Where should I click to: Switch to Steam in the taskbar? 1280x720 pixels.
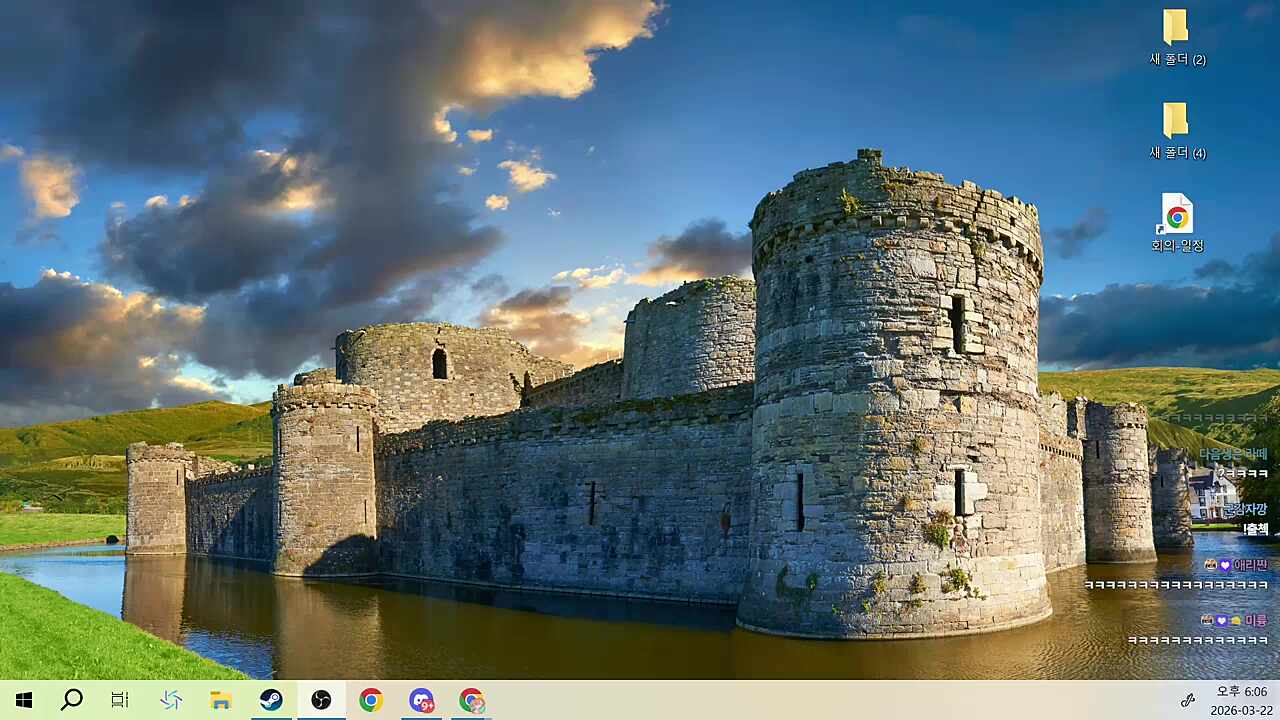pos(271,700)
